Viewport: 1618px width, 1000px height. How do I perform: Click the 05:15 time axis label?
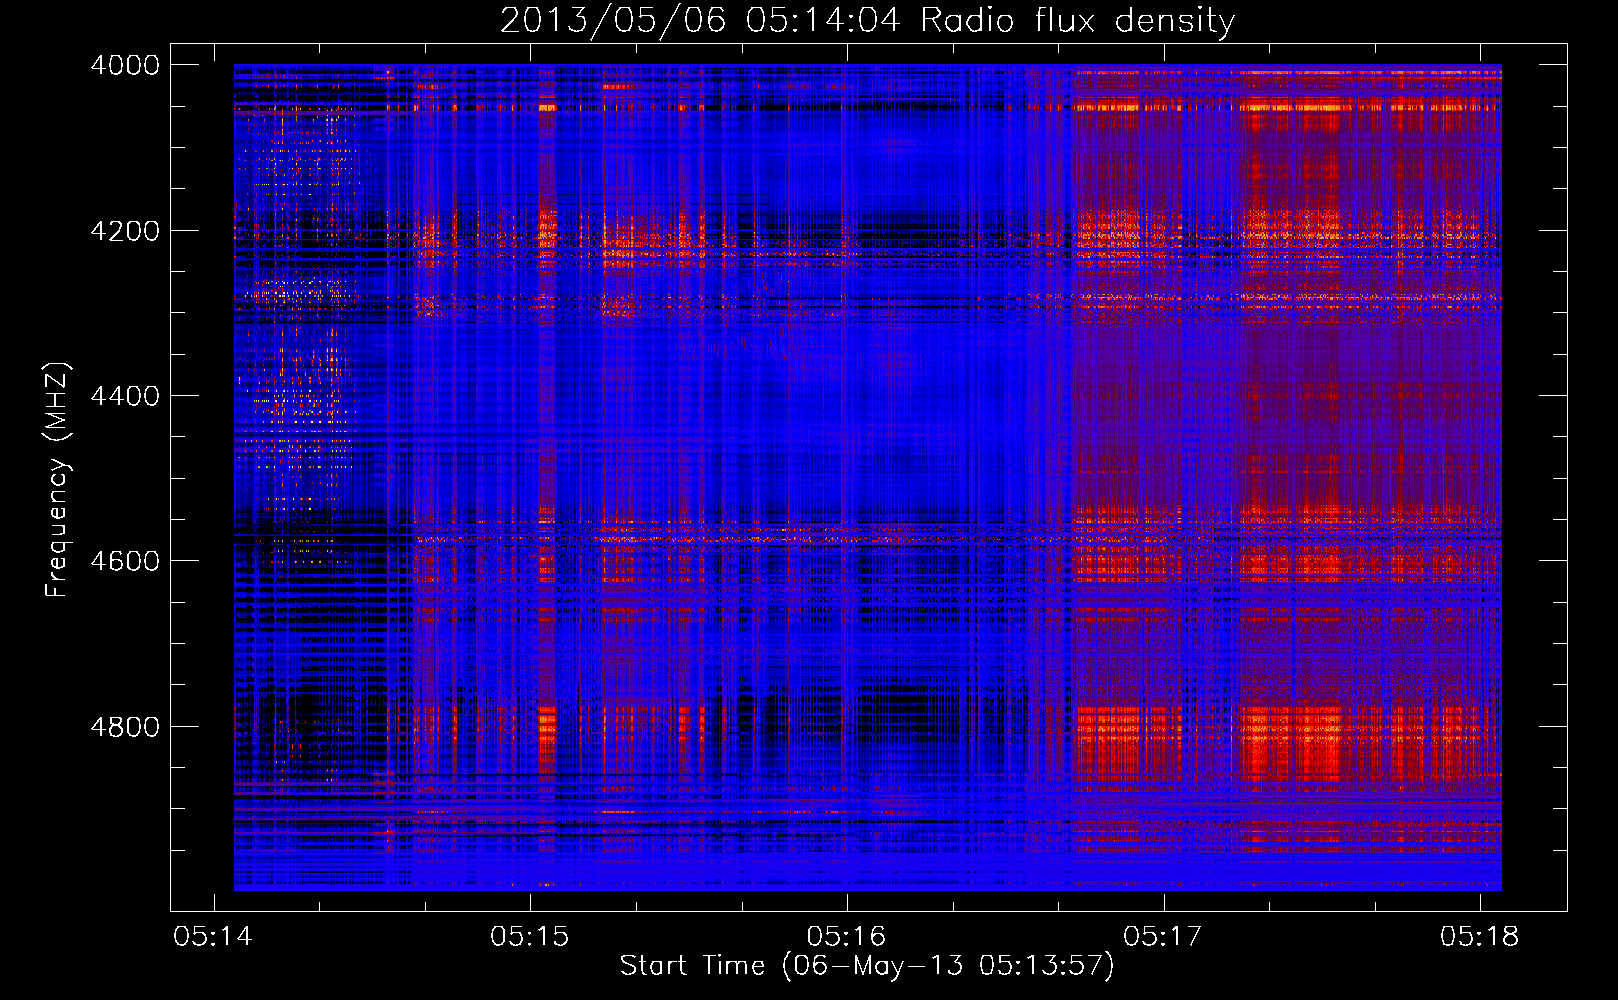(529, 937)
